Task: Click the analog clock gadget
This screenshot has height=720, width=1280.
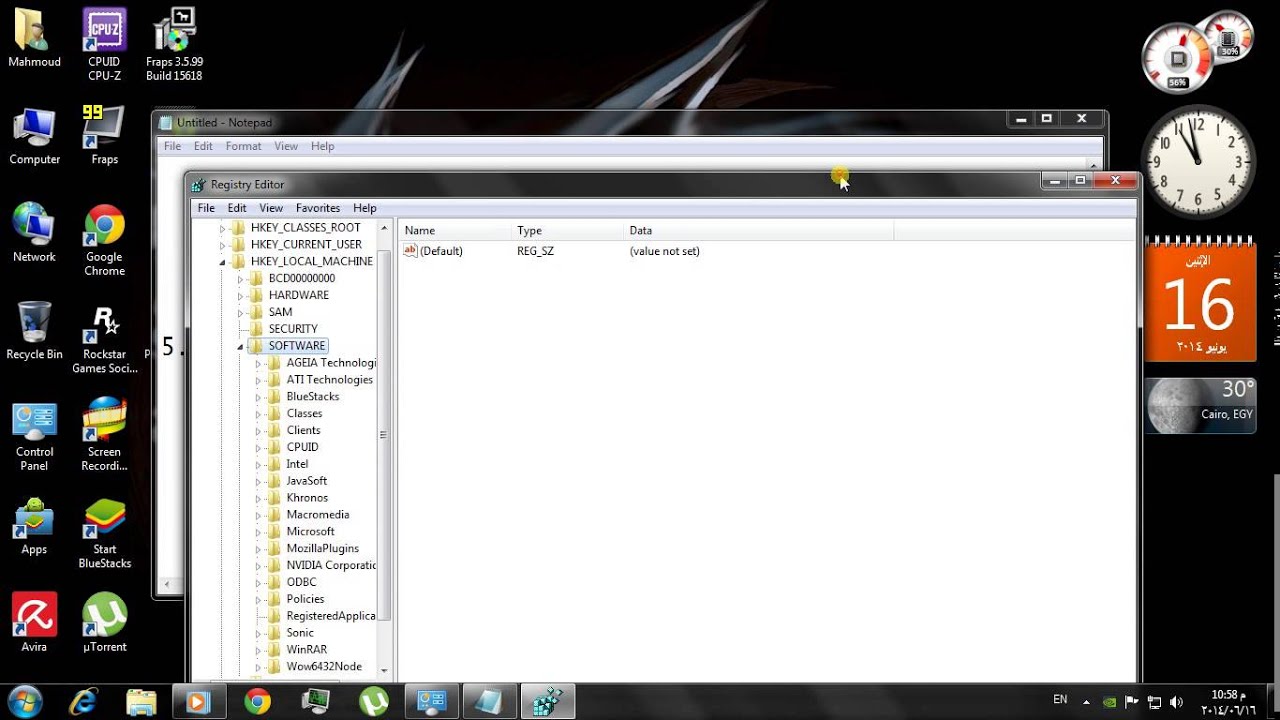Action: point(1198,162)
